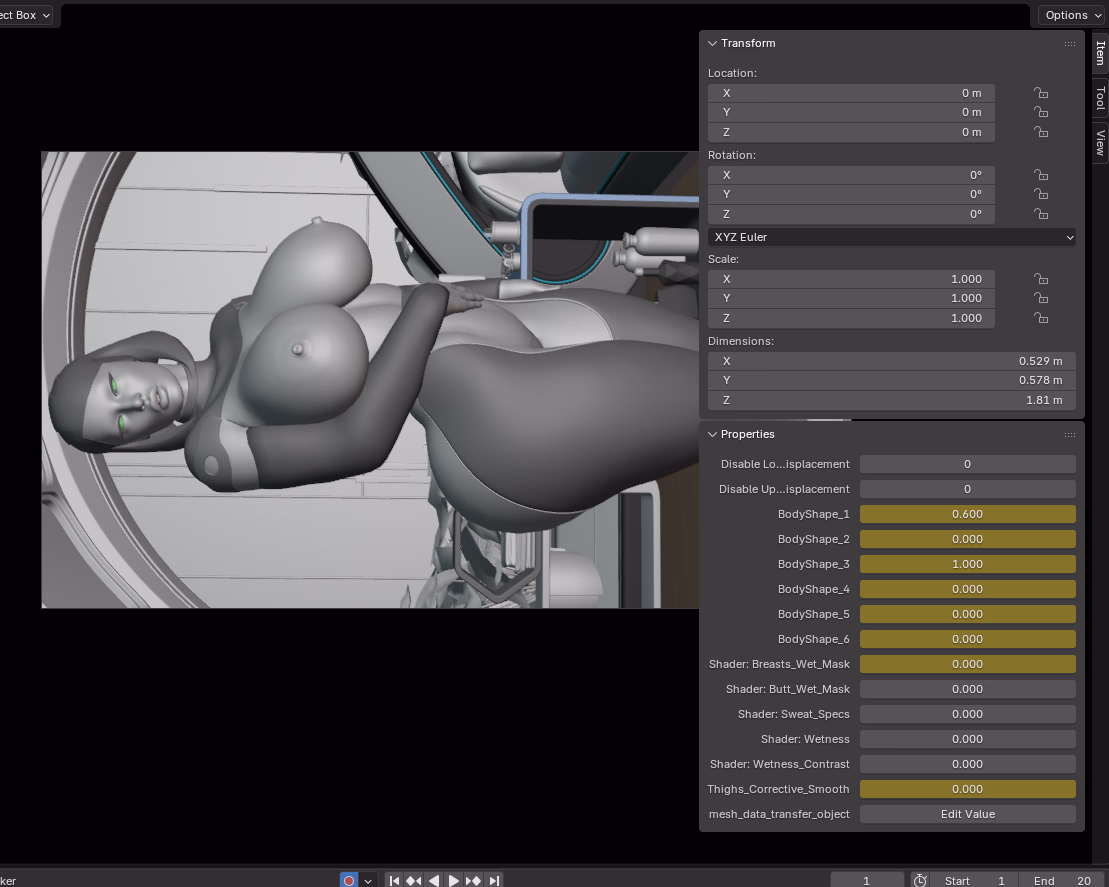Collapse the Properties panel
Image resolution: width=1109 pixels, height=887 pixels.
coord(713,435)
